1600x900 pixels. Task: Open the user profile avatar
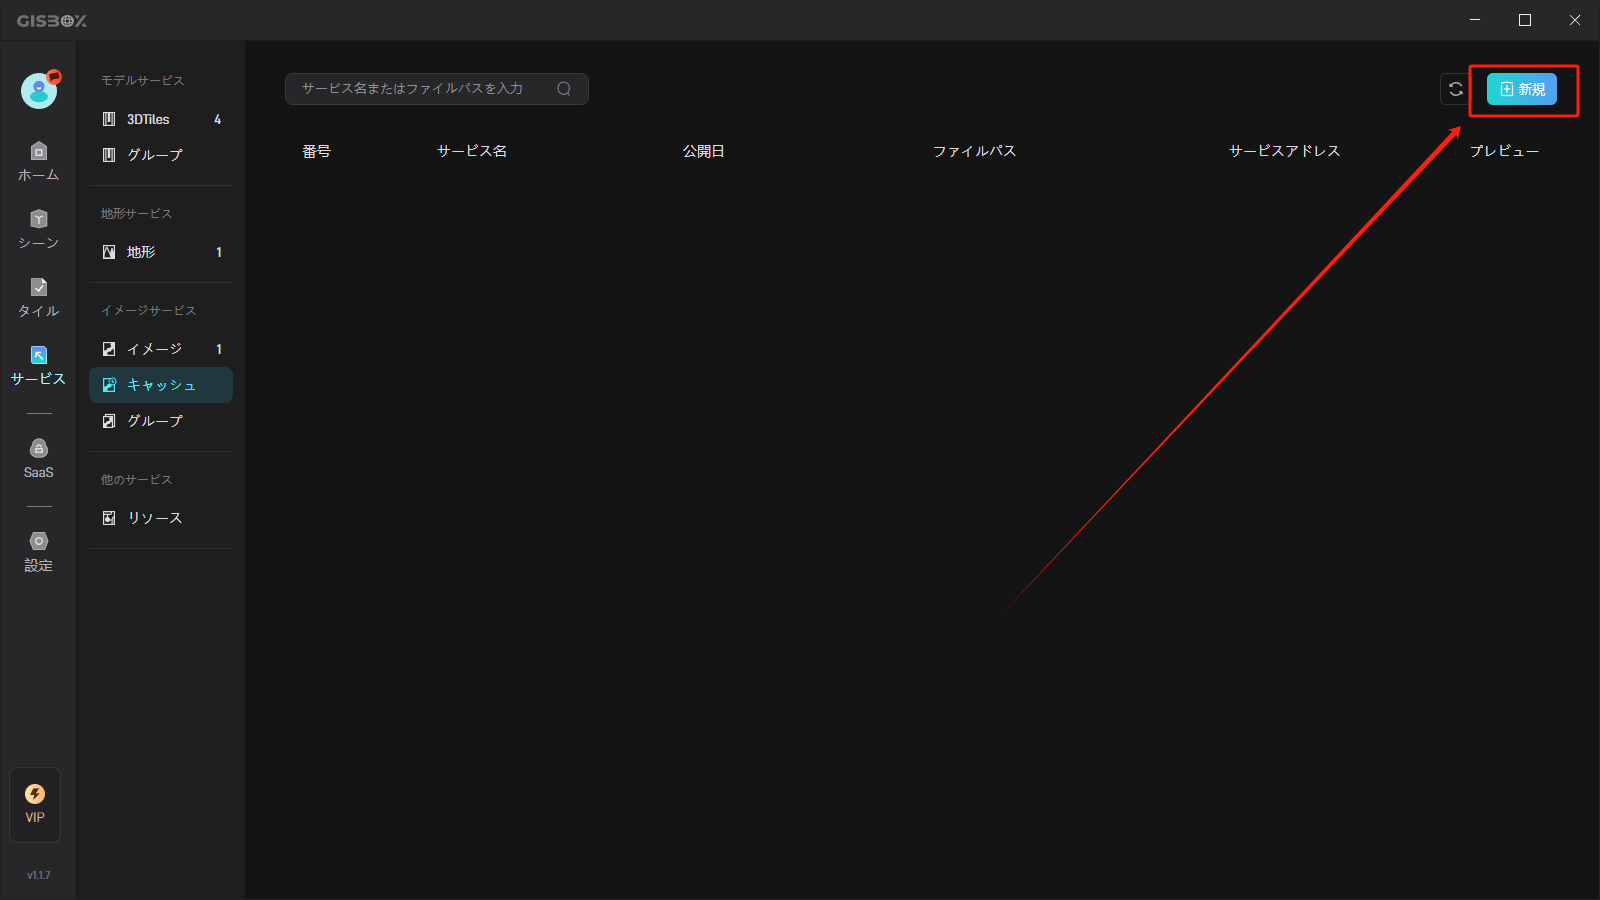click(39, 90)
